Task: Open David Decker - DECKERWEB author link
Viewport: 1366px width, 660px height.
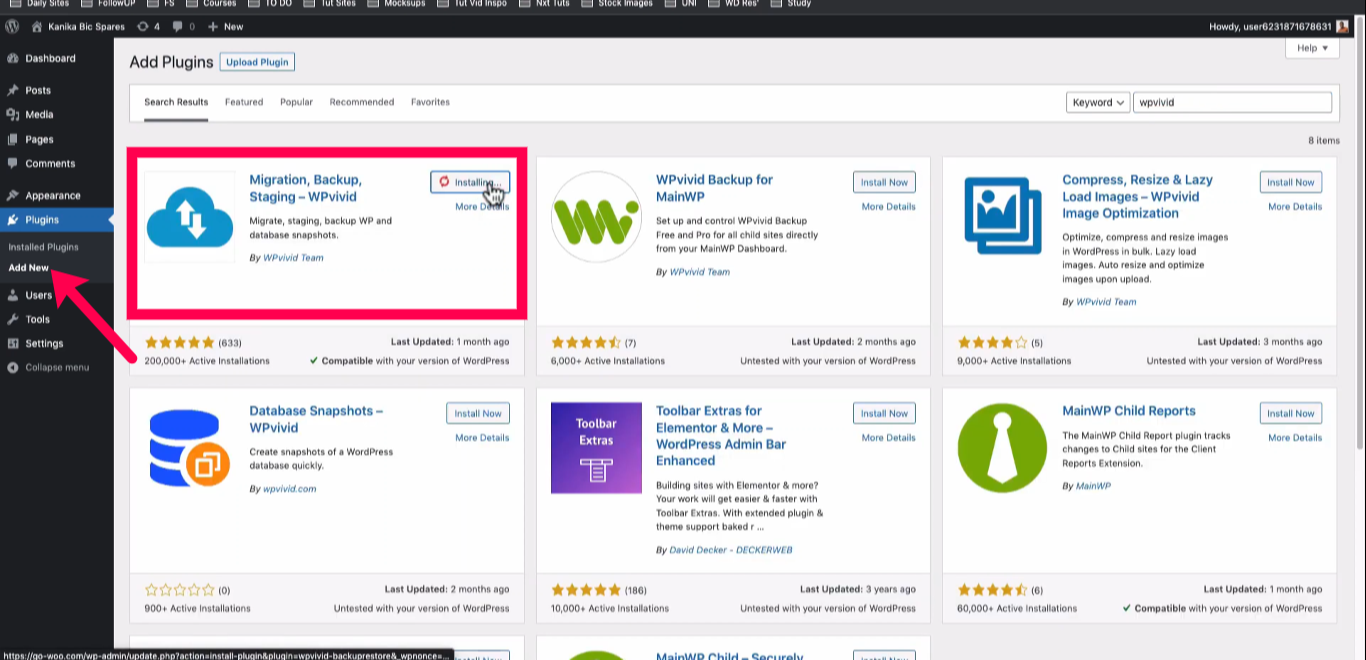Action: point(731,550)
